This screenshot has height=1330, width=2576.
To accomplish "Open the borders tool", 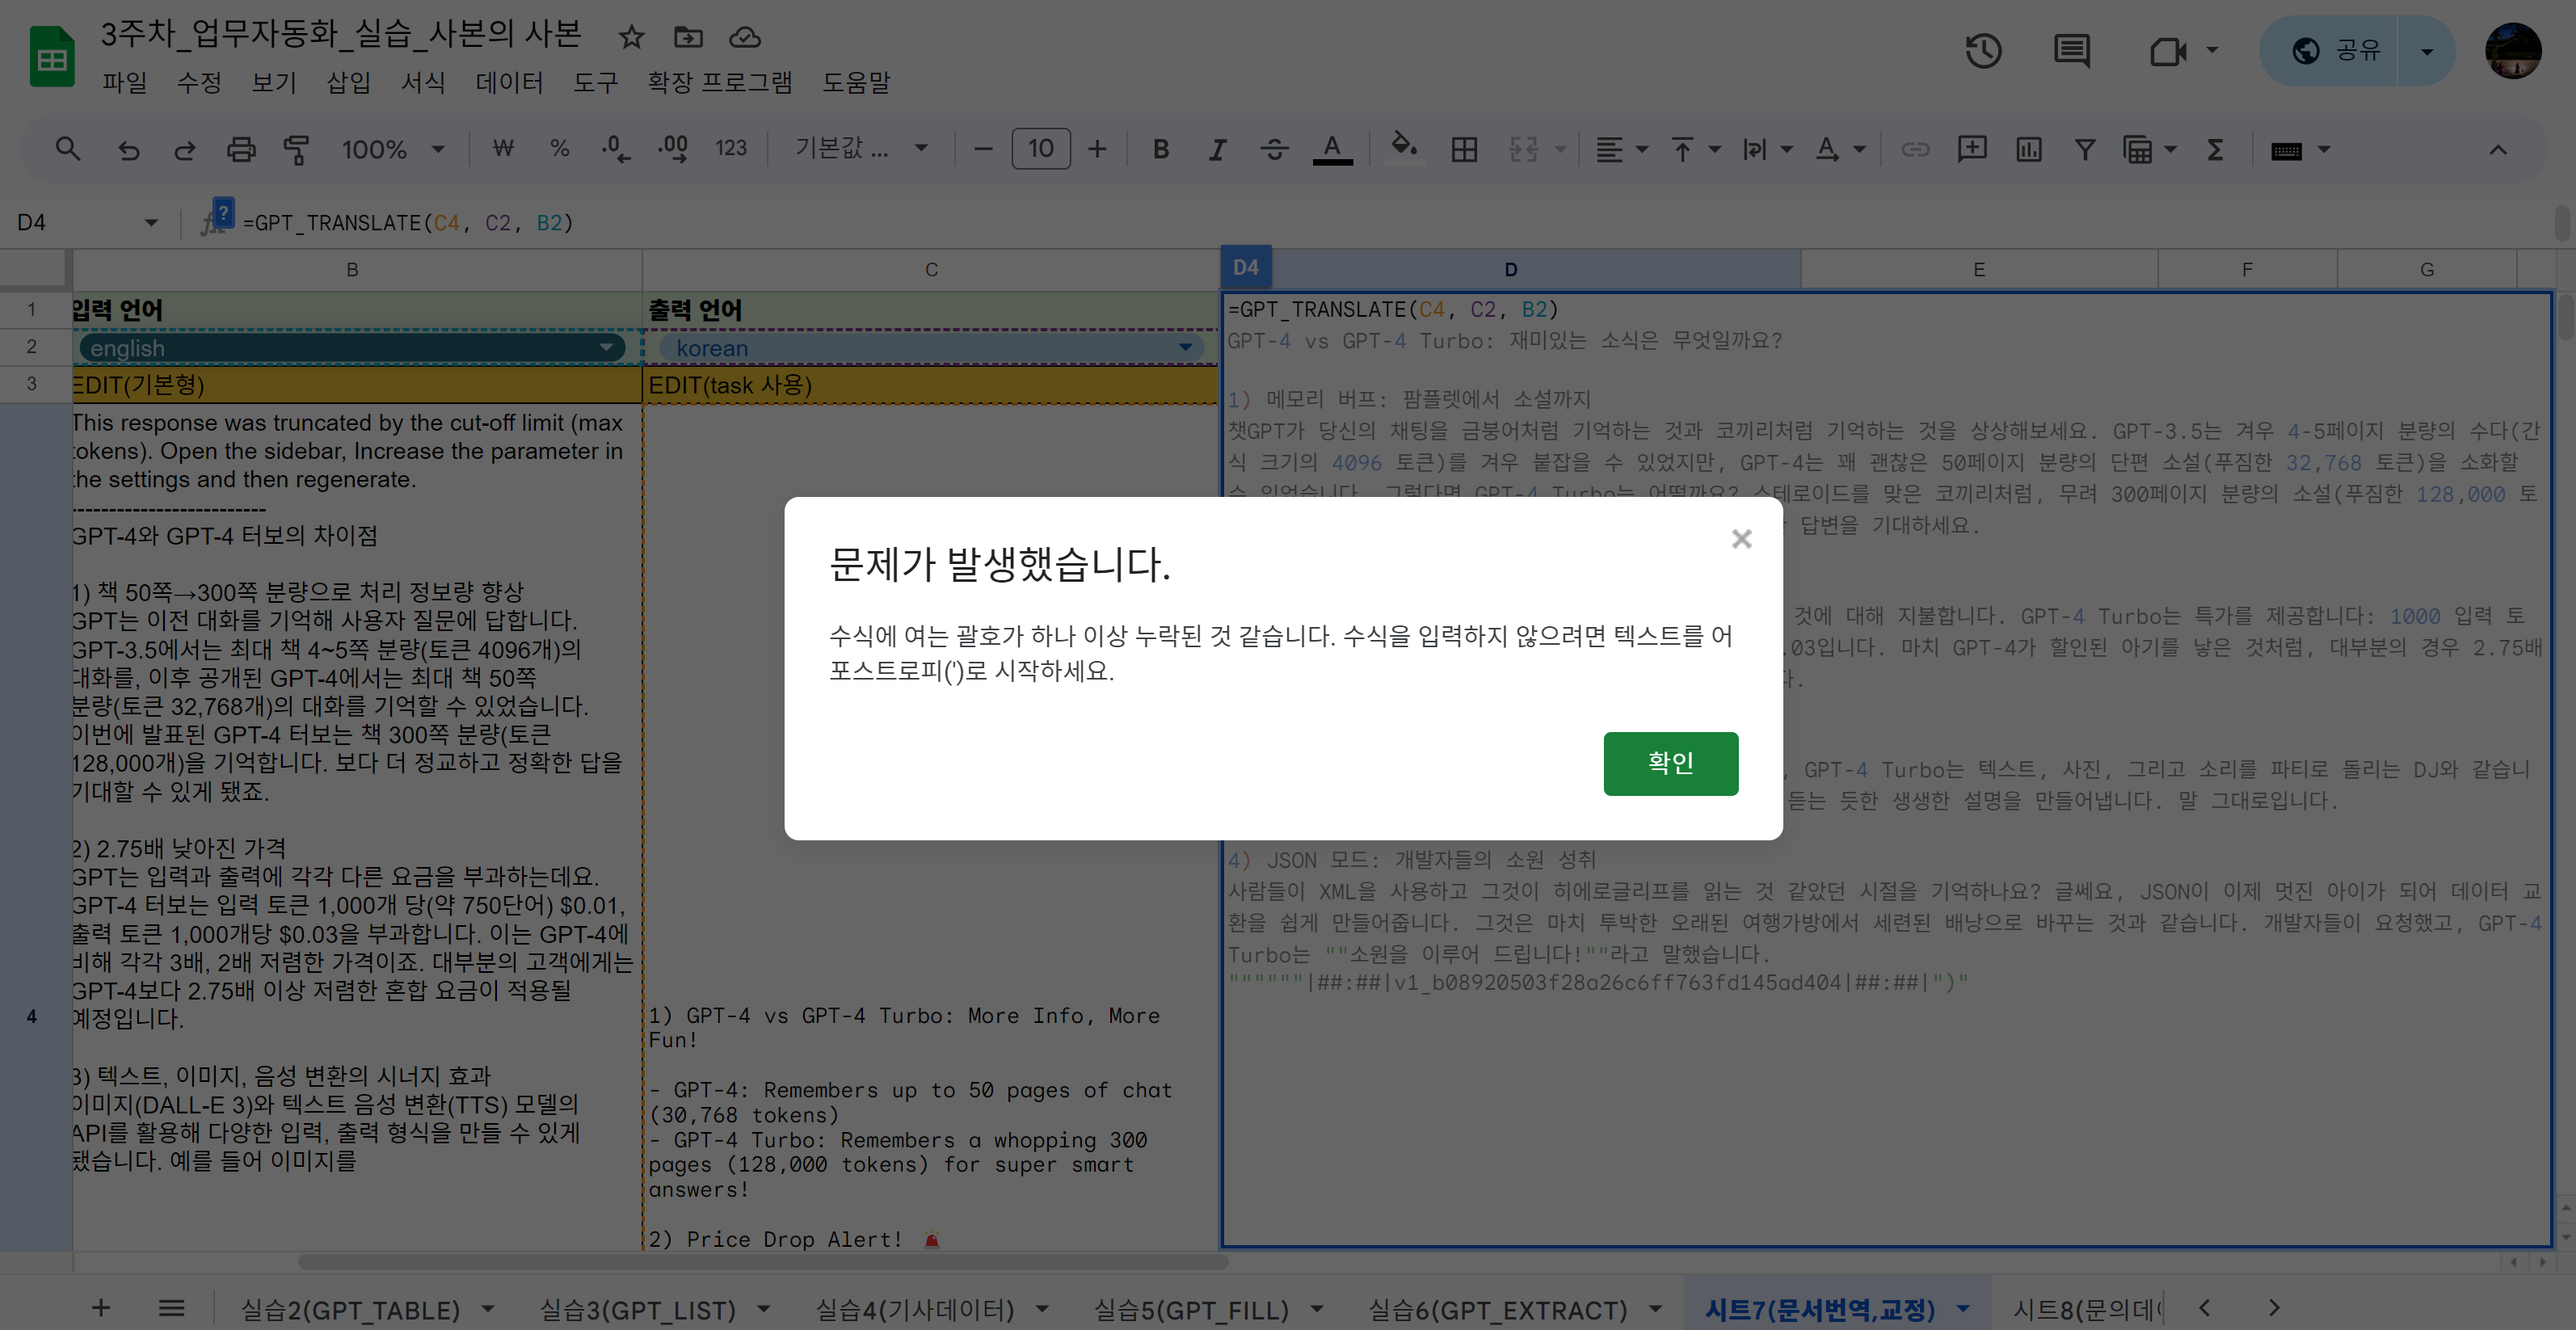I will 1464,150.
